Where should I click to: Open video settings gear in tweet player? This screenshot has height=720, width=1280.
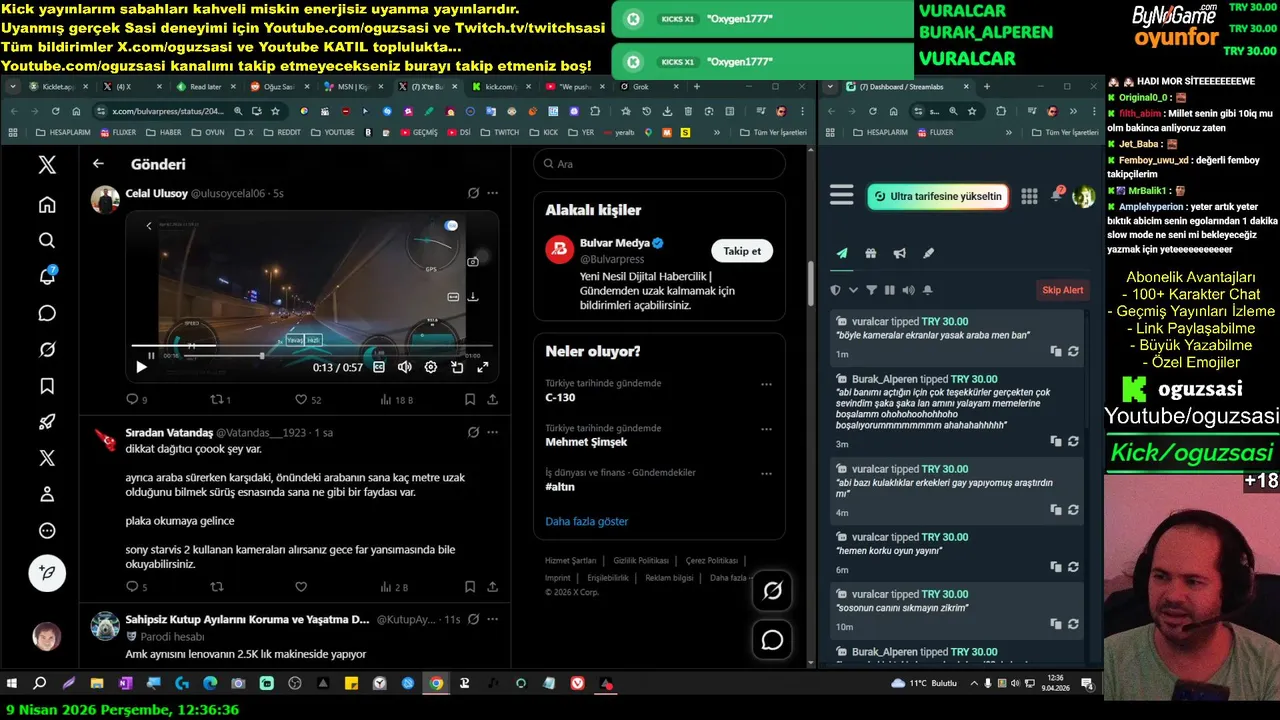(431, 367)
